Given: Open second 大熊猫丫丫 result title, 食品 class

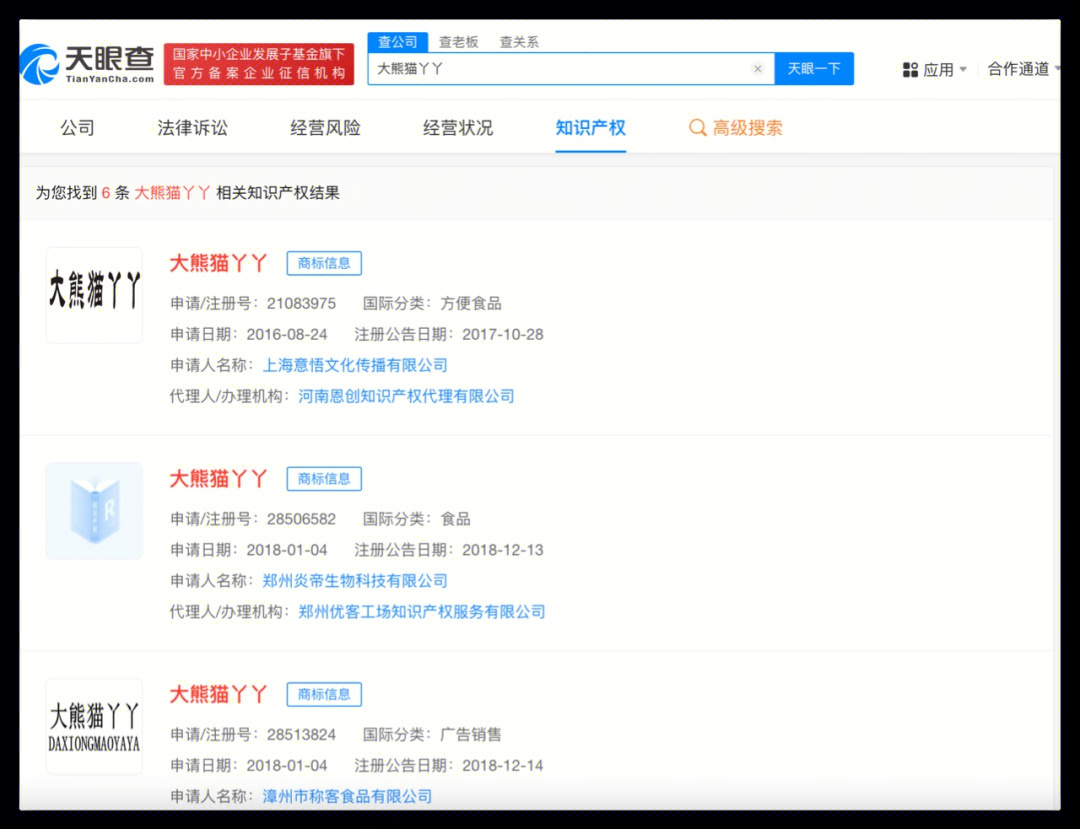Looking at the screenshot, I should (218, 479).
